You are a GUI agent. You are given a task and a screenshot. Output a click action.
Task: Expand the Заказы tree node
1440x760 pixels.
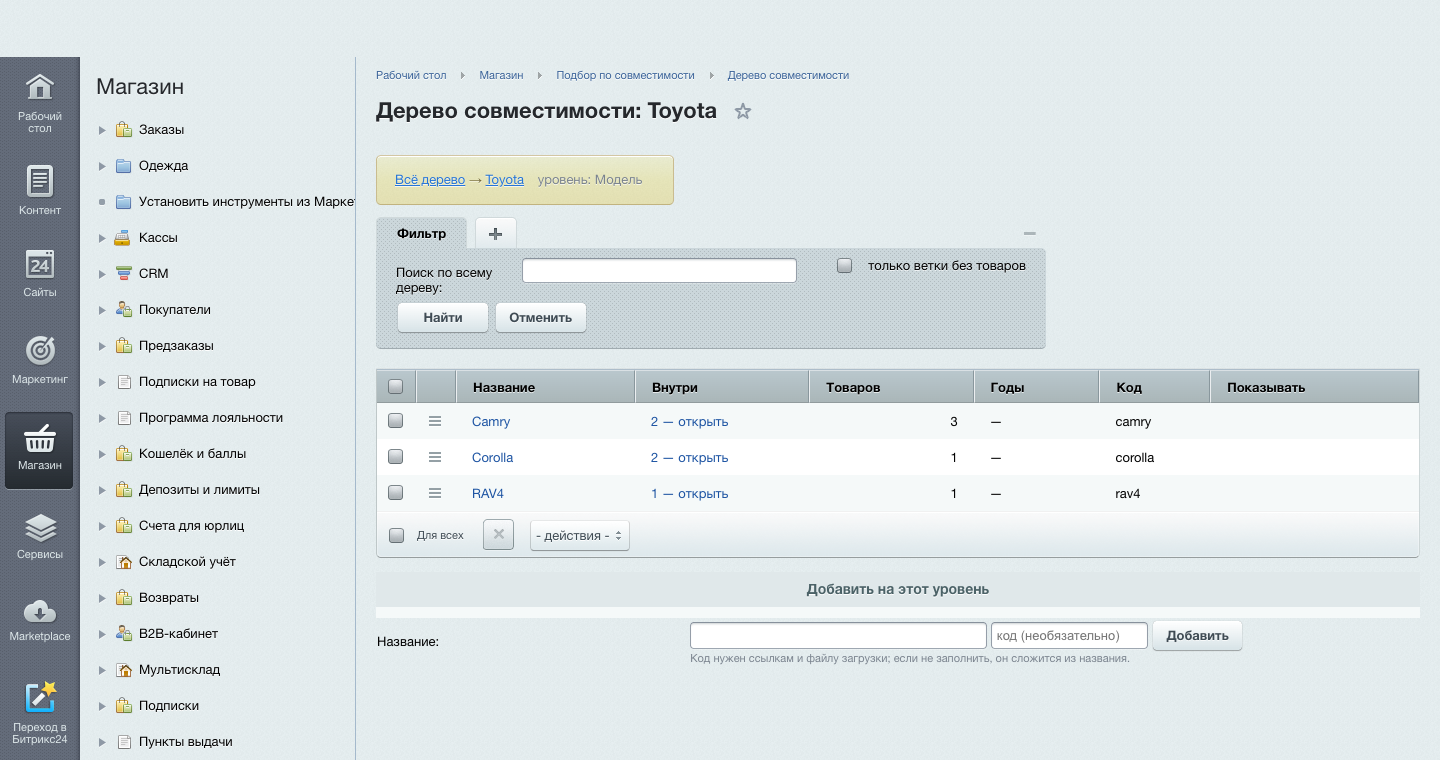102,130
